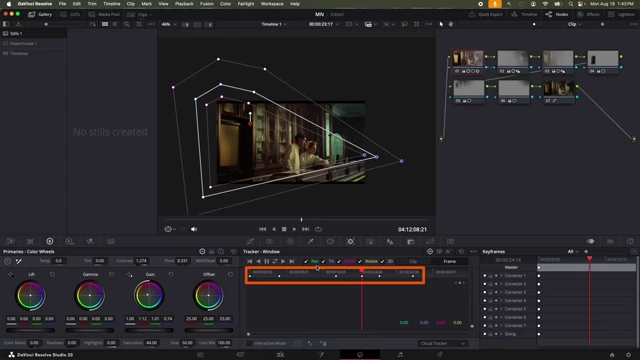Viewport: 640px width, 360px height.
Task: Reset the tracker window panel
Action: pos(461,251)
